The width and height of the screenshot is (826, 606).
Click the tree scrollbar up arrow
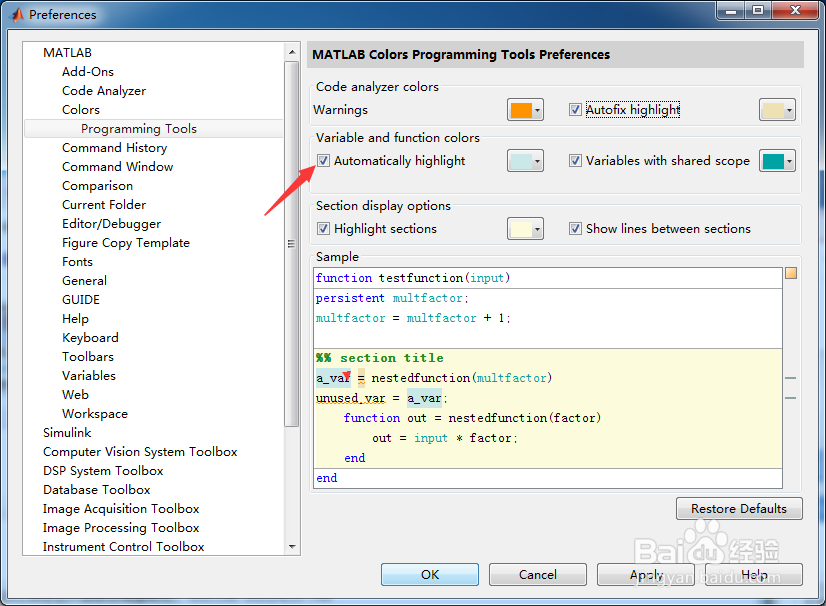(292, 52)
